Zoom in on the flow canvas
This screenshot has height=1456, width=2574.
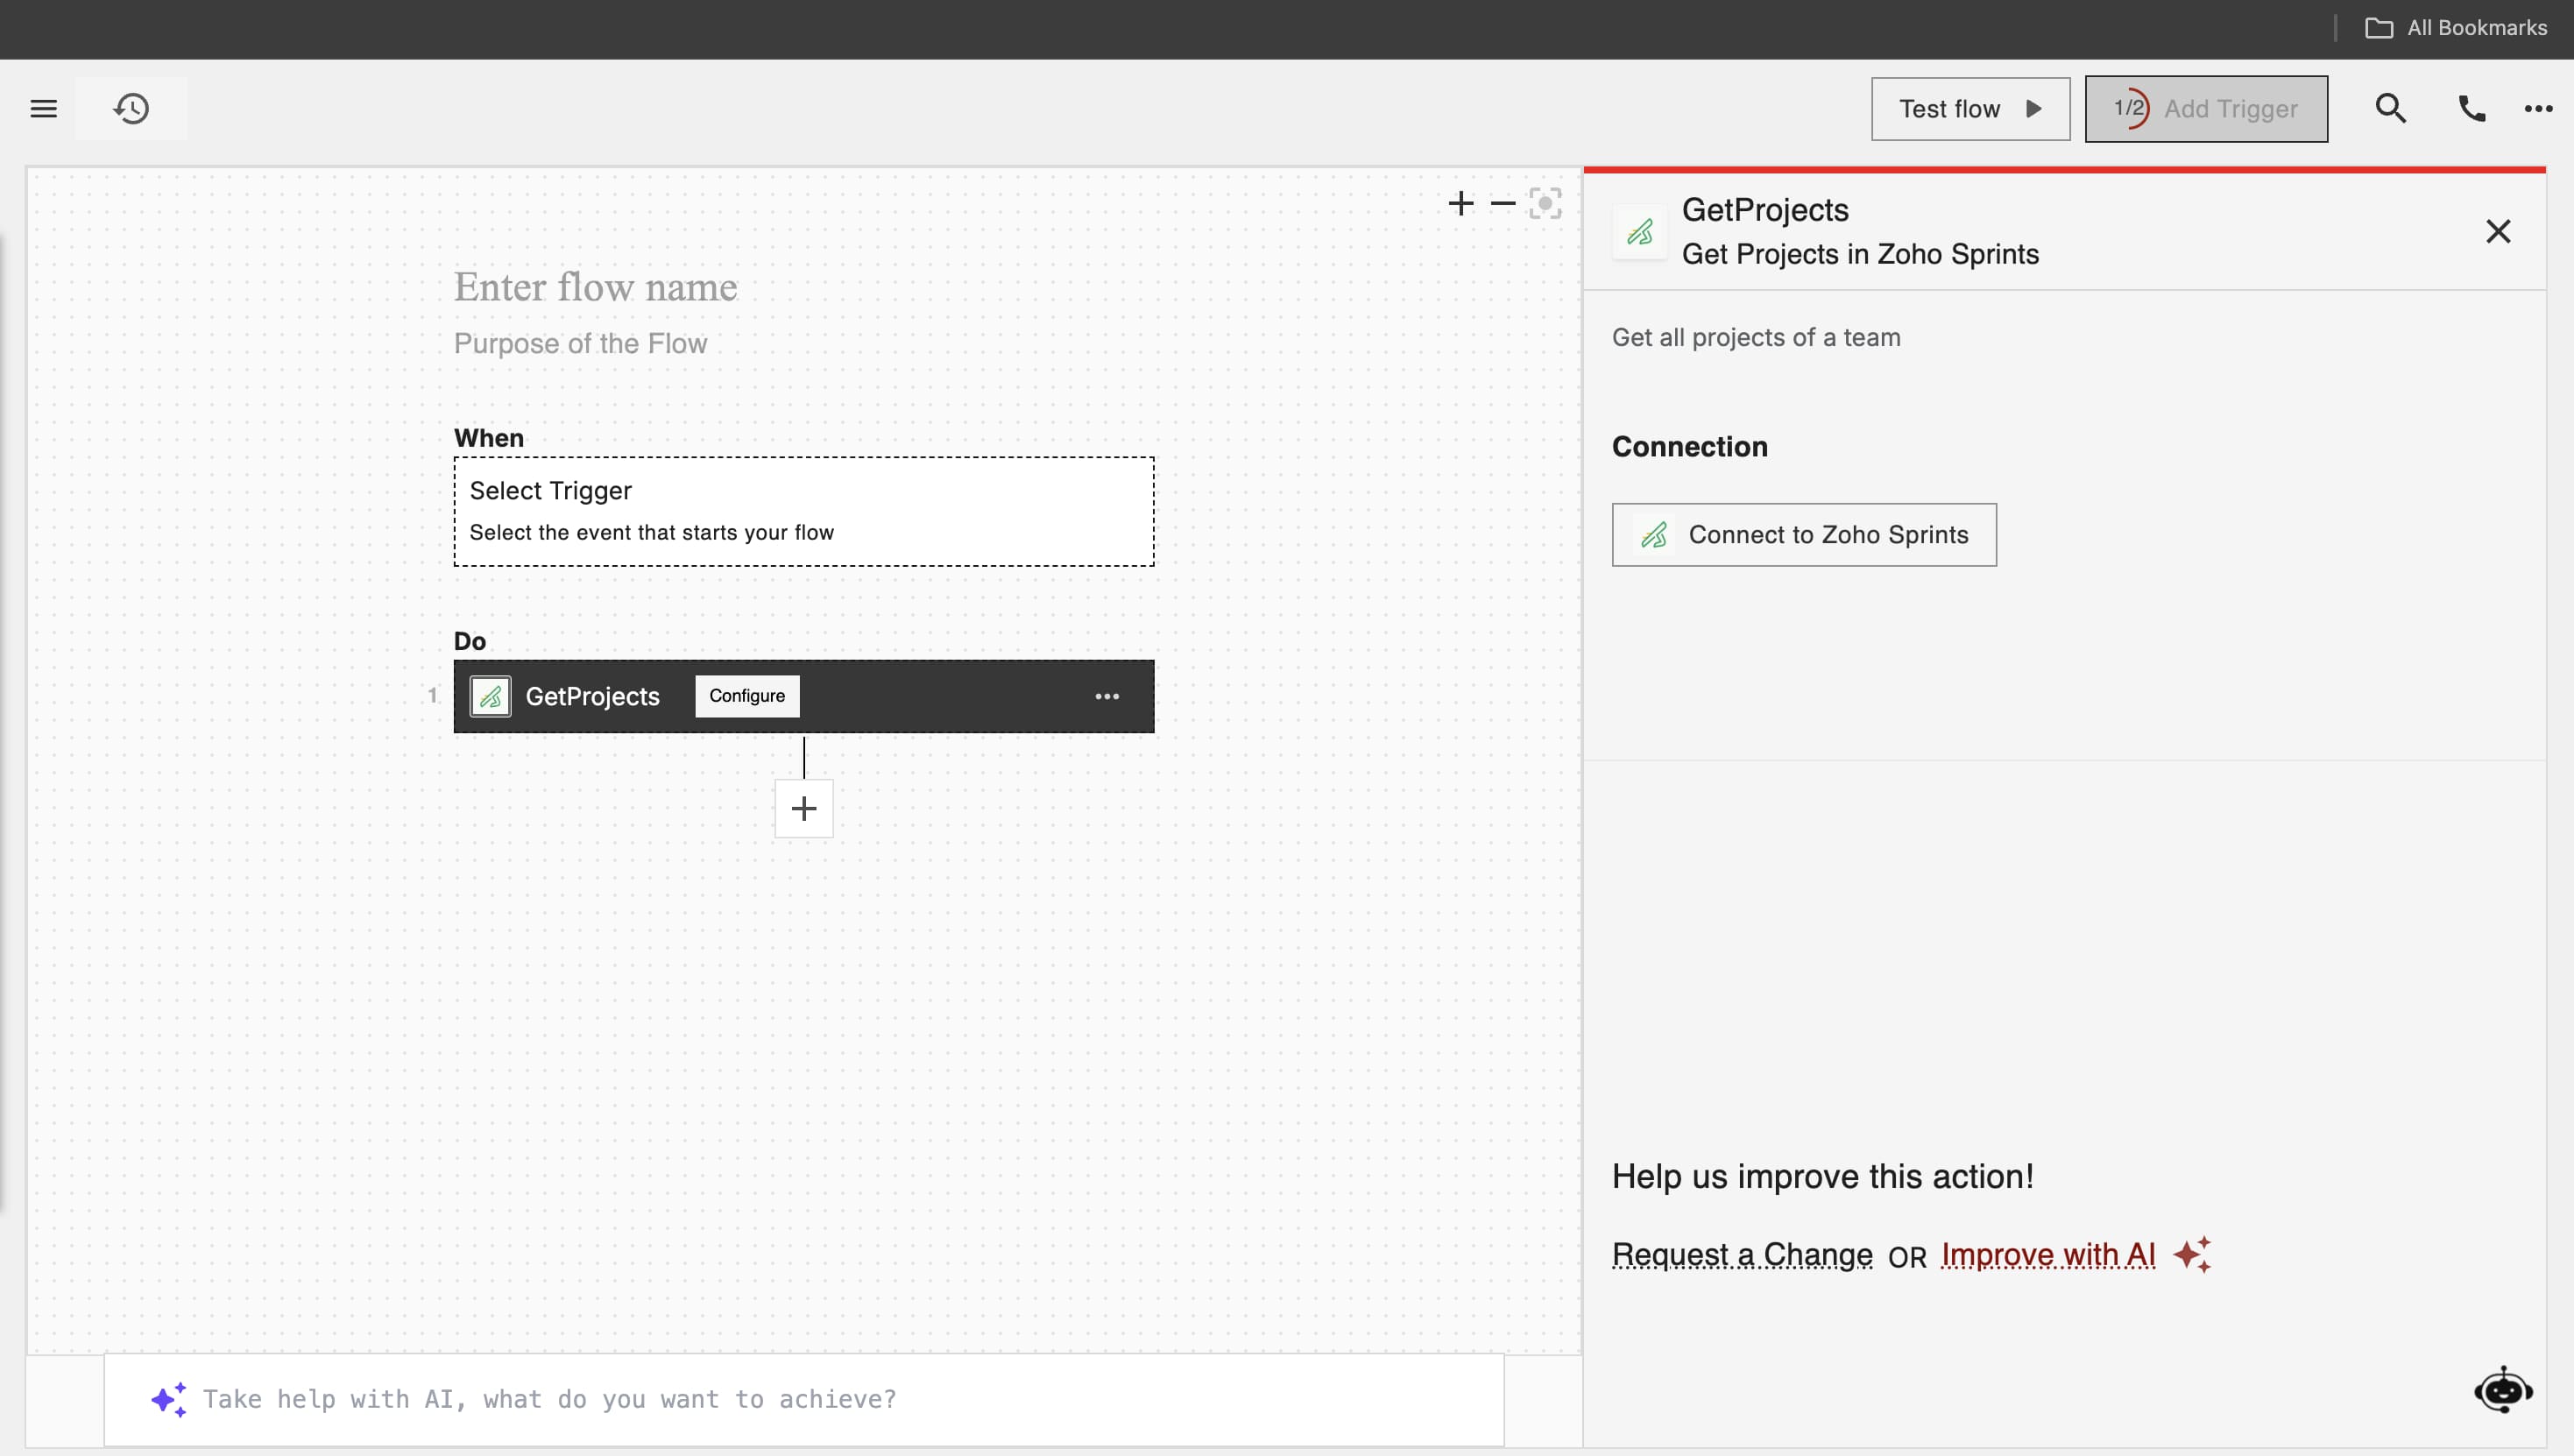point(1461,204)
